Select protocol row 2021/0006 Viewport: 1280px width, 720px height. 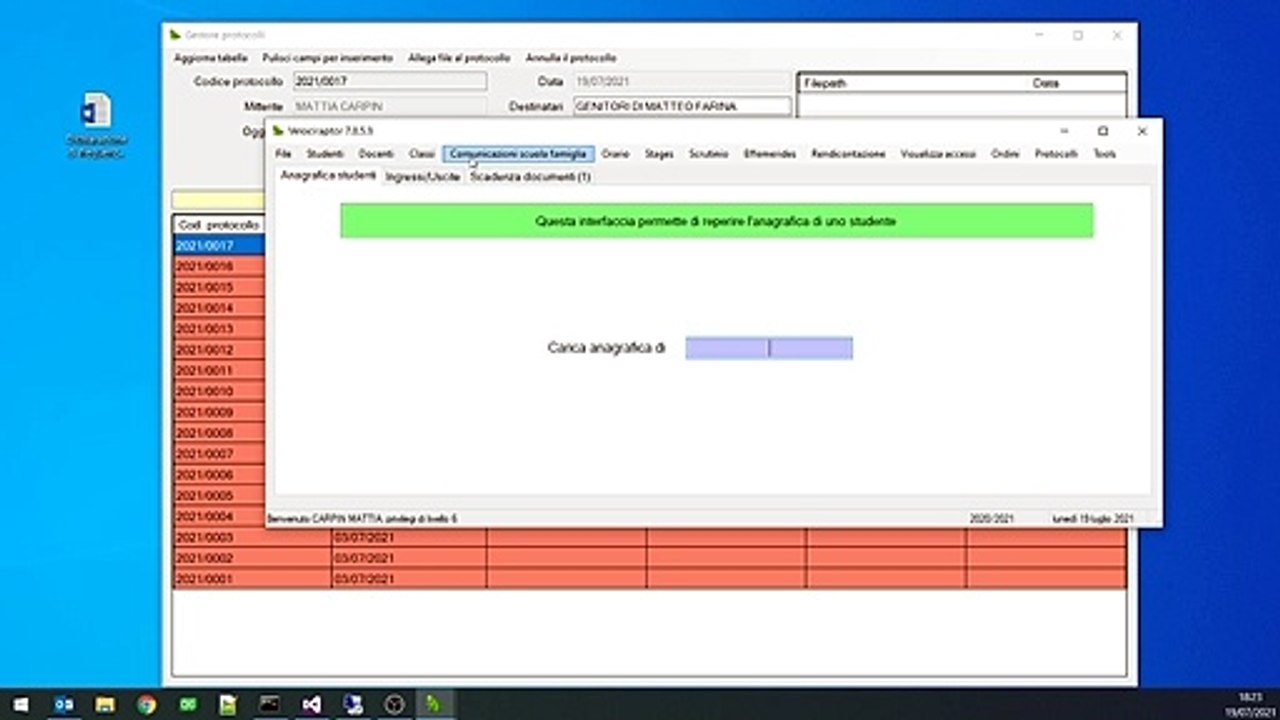pyautogui.click(x=219, y=475)
